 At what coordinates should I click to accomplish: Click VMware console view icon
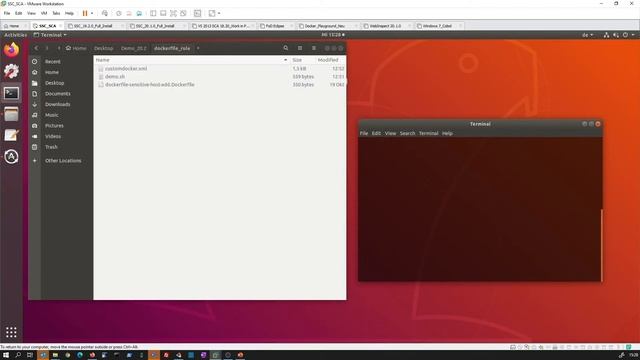198,13
